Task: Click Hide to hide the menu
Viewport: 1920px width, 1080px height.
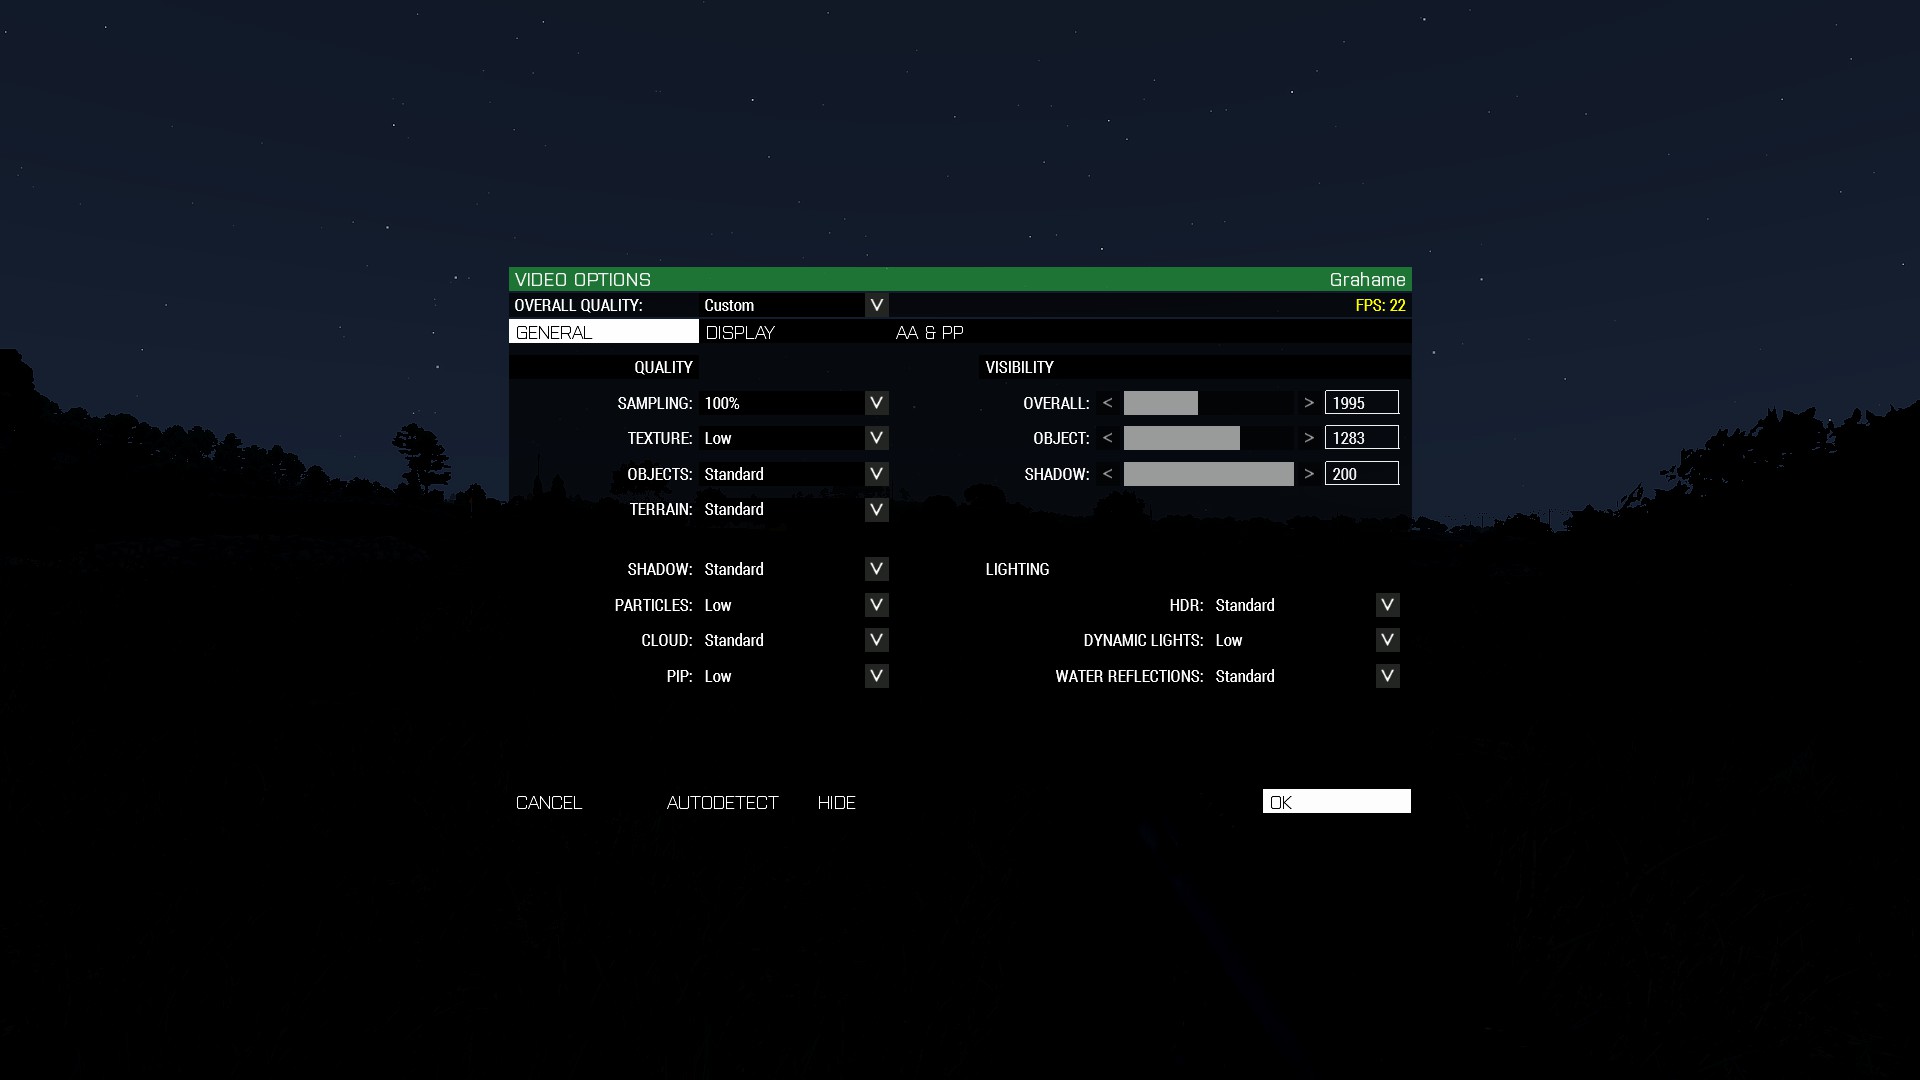Action: 836,803
